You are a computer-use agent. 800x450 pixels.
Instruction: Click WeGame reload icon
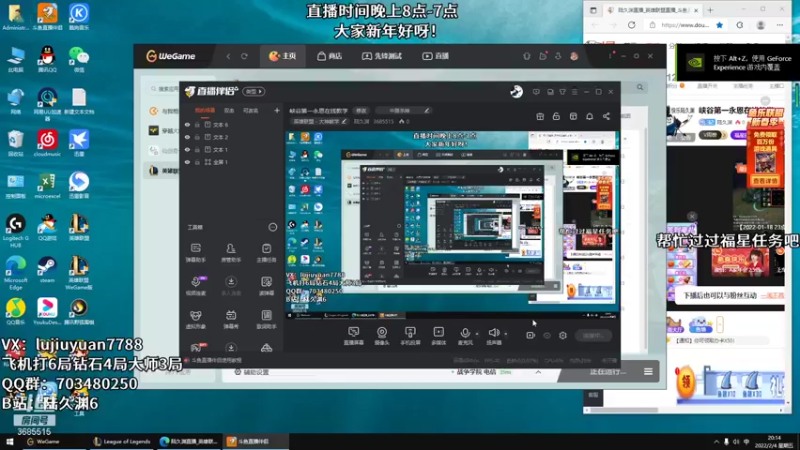(x=244, y=56)
